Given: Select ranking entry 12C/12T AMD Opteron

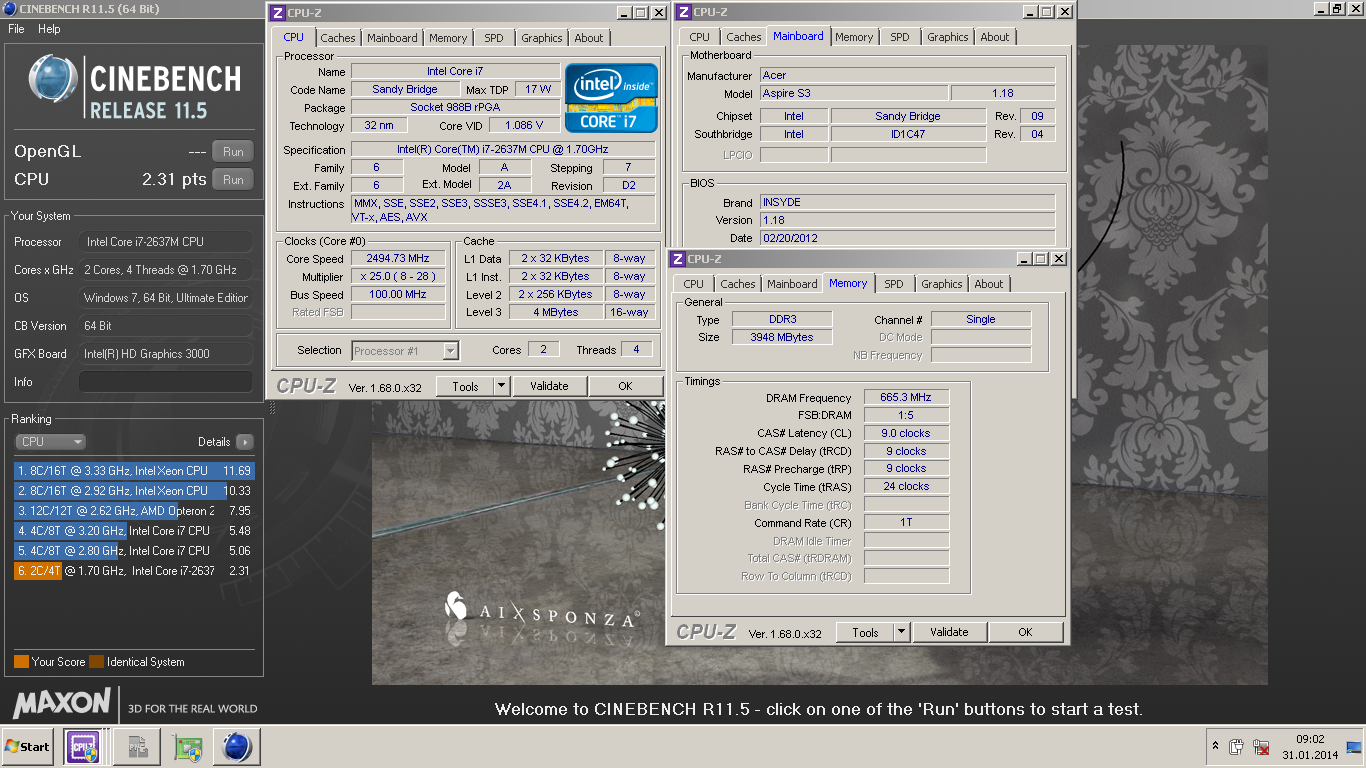Looking at the screenshot, I should [x=134, y=510].
